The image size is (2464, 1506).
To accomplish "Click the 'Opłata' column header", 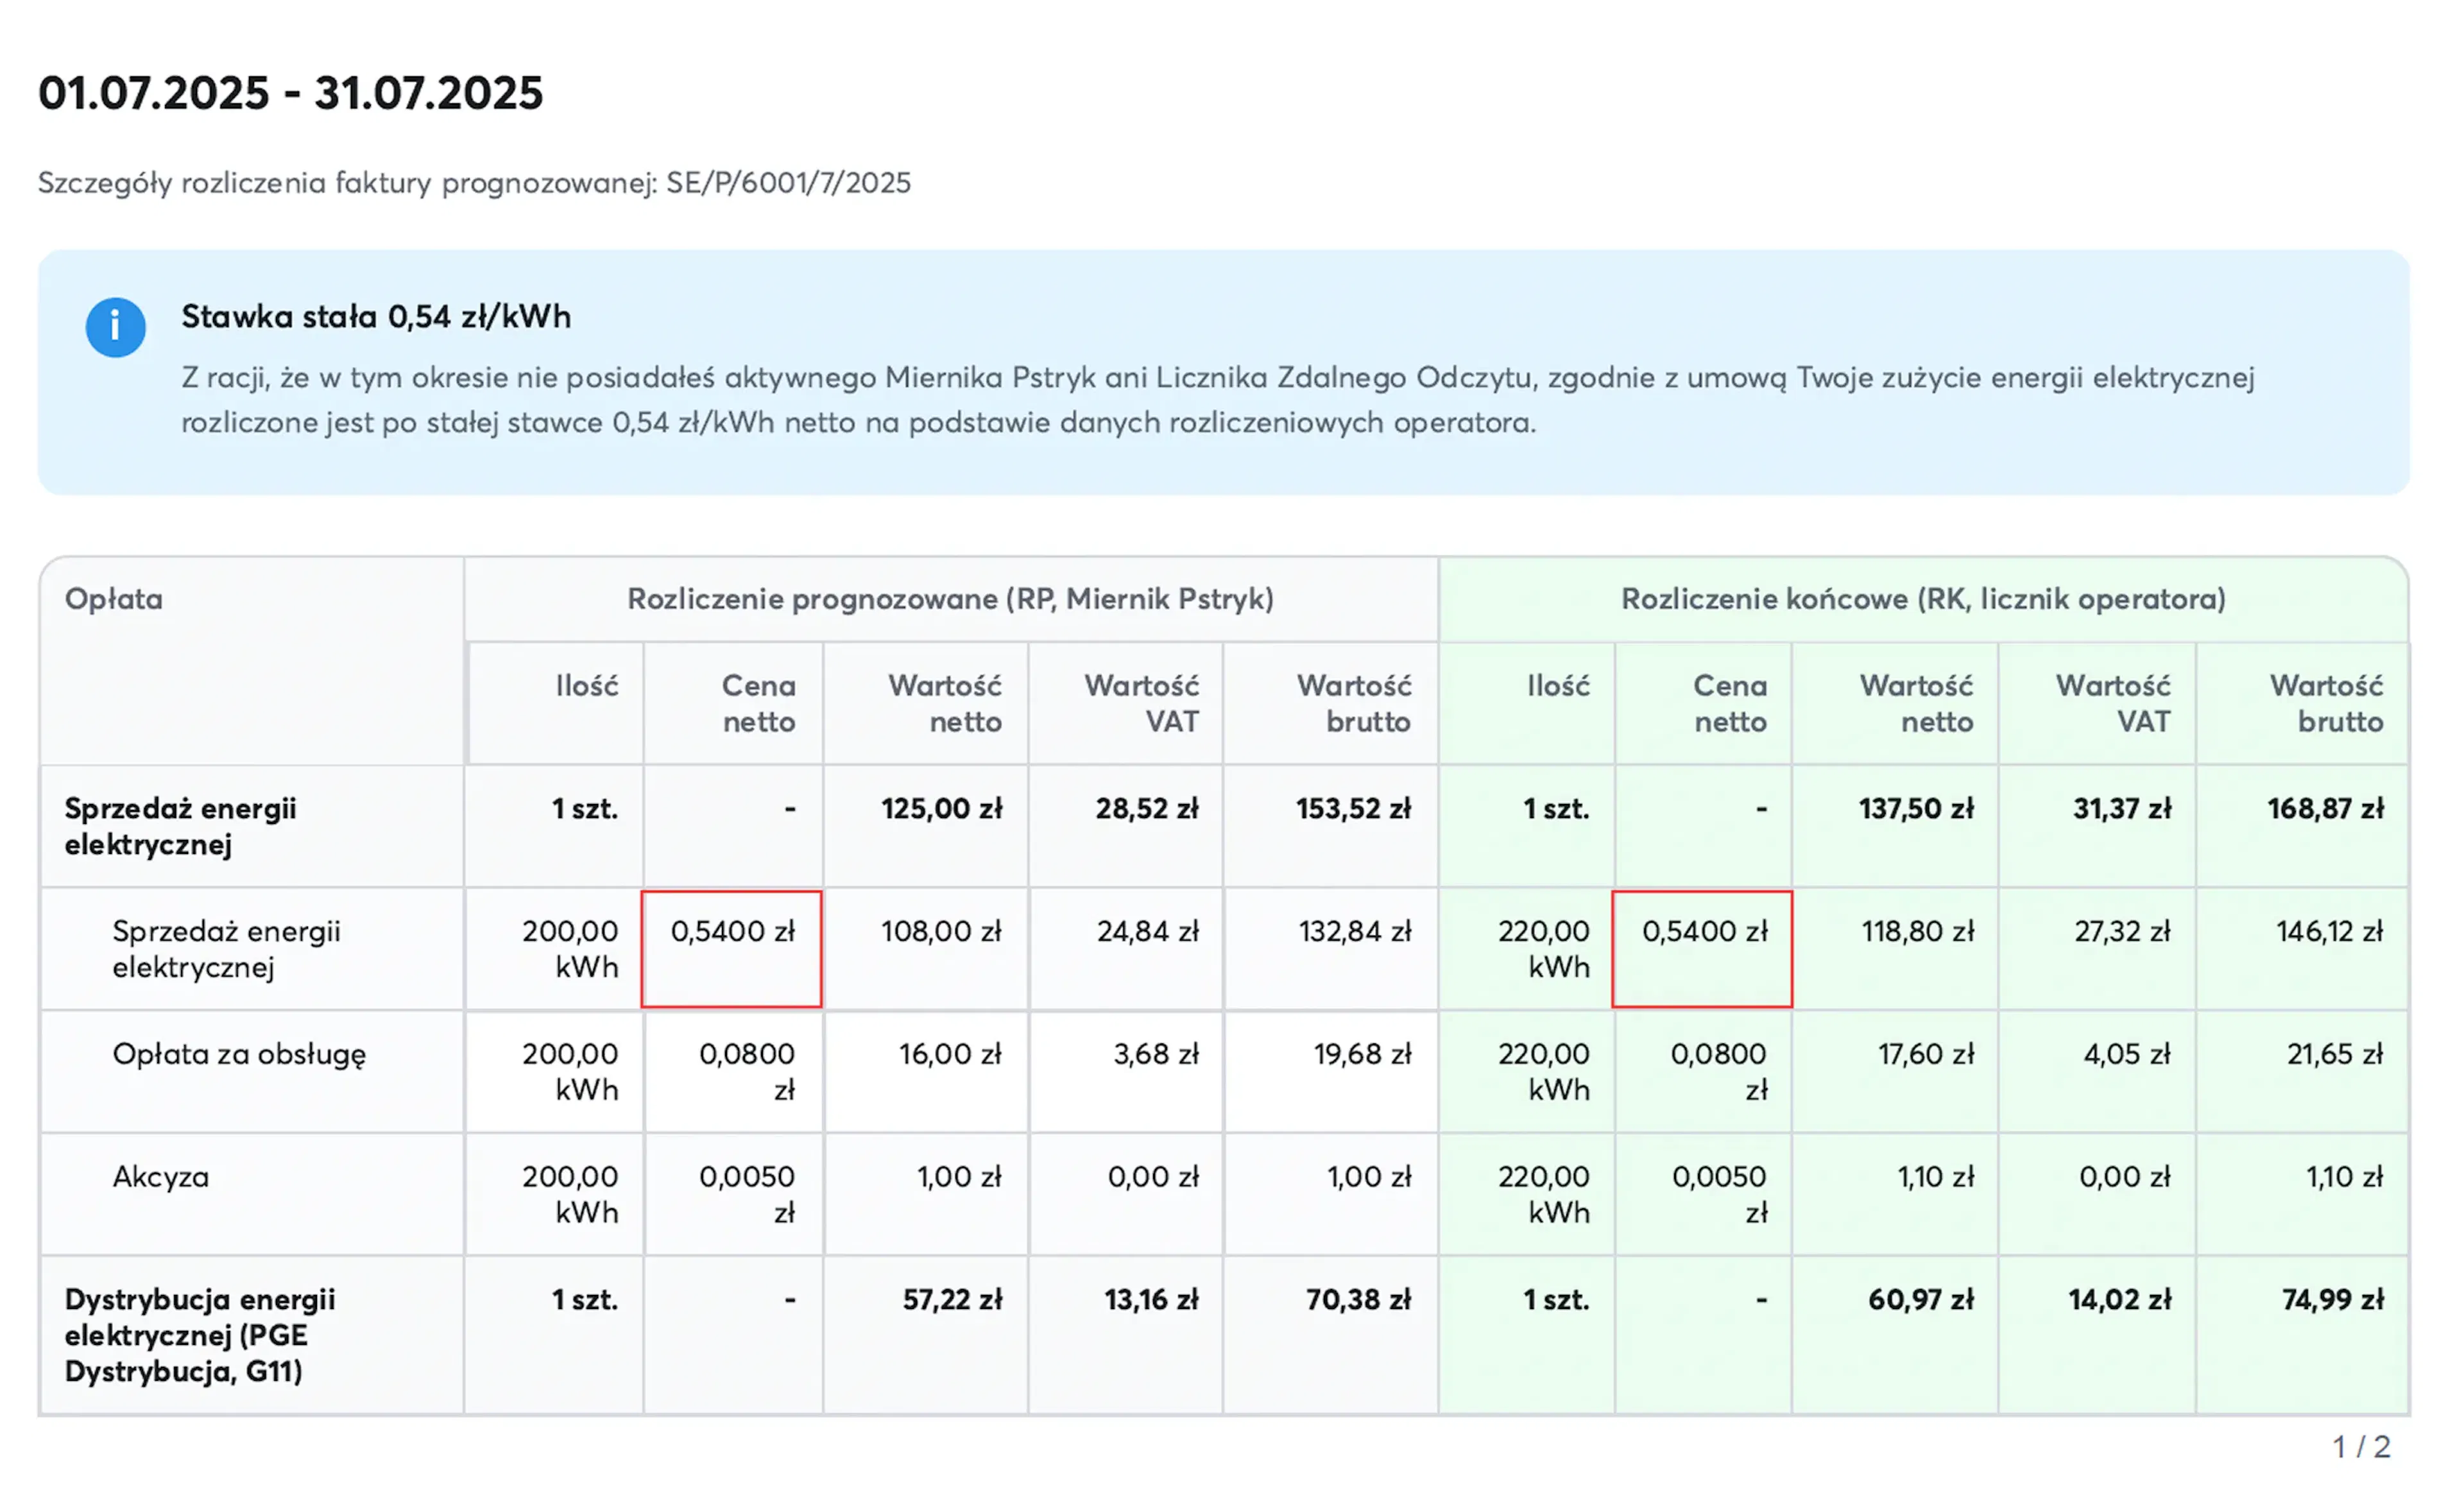I will pos(114,599).
